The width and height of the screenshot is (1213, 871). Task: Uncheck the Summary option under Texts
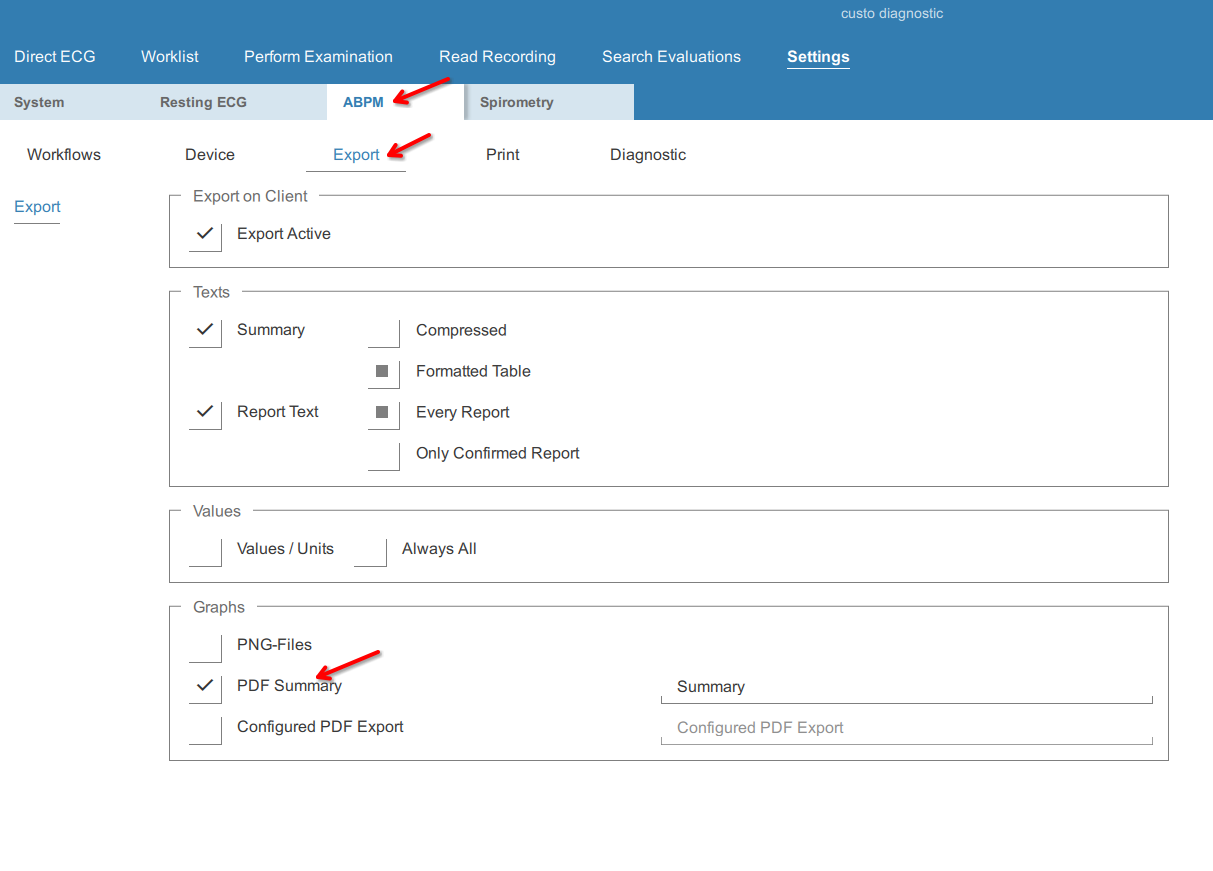(x=204, y=332)
